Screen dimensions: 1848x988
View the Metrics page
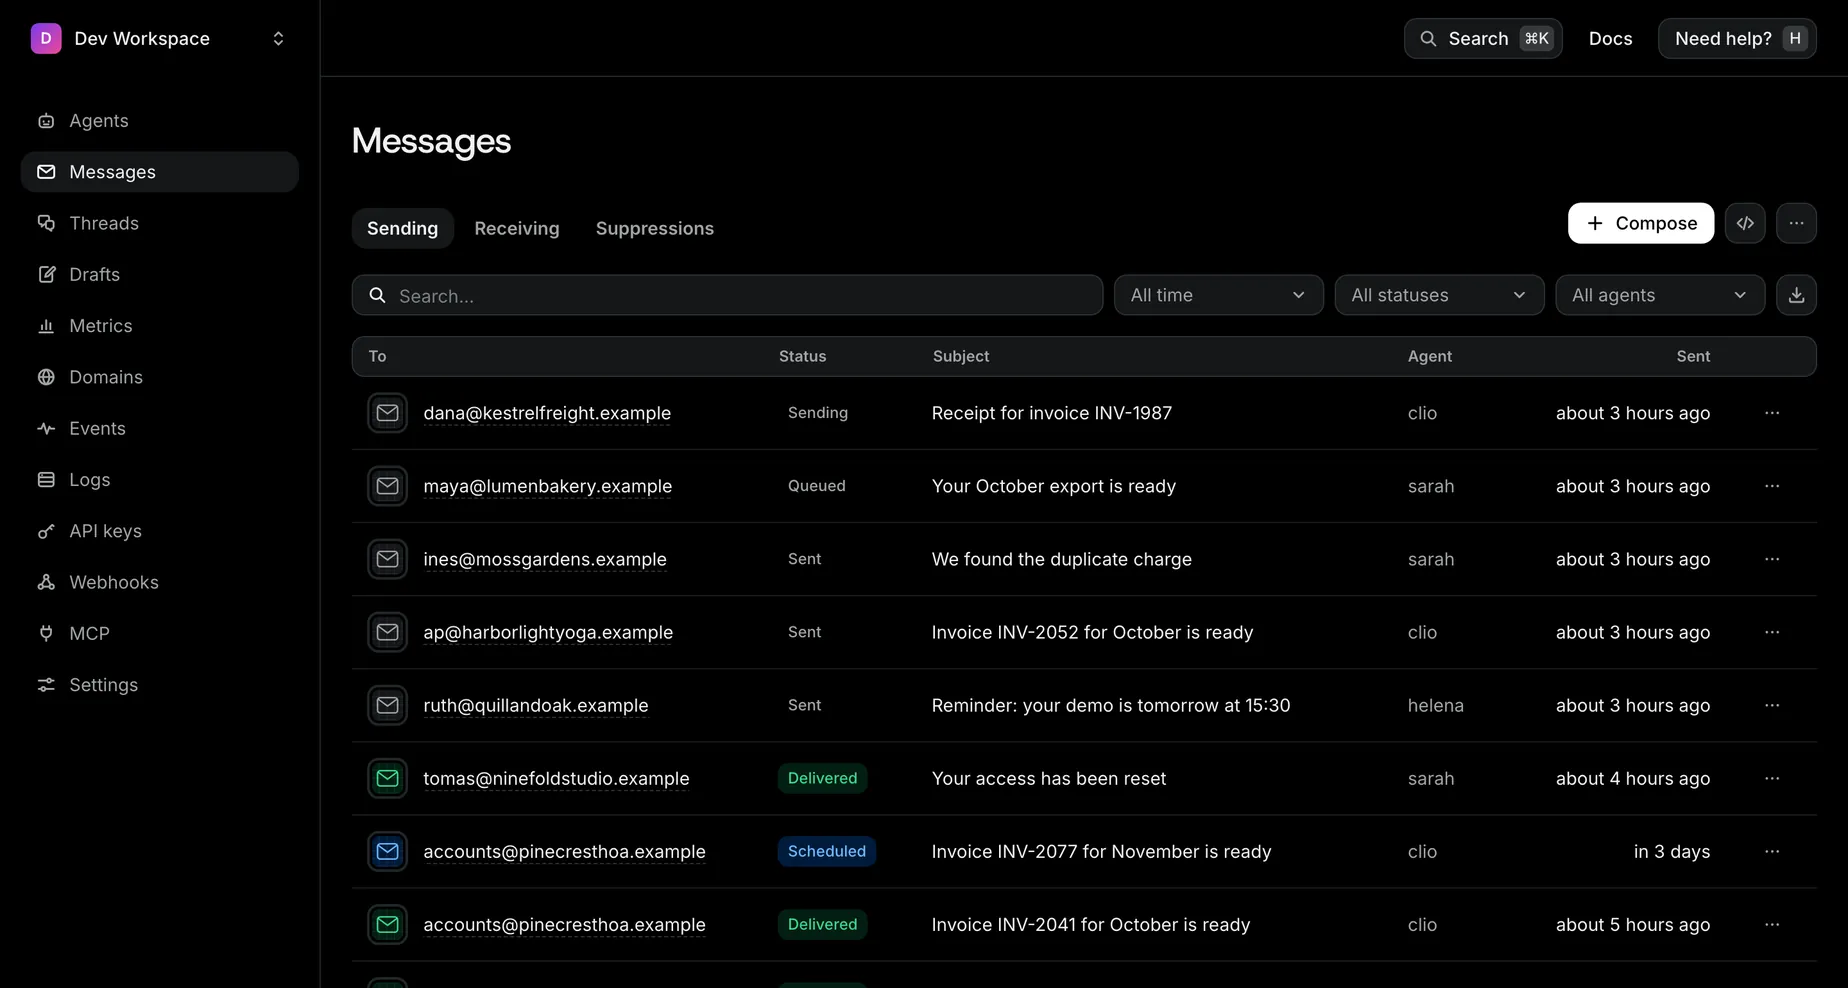(x=159, y=326)
